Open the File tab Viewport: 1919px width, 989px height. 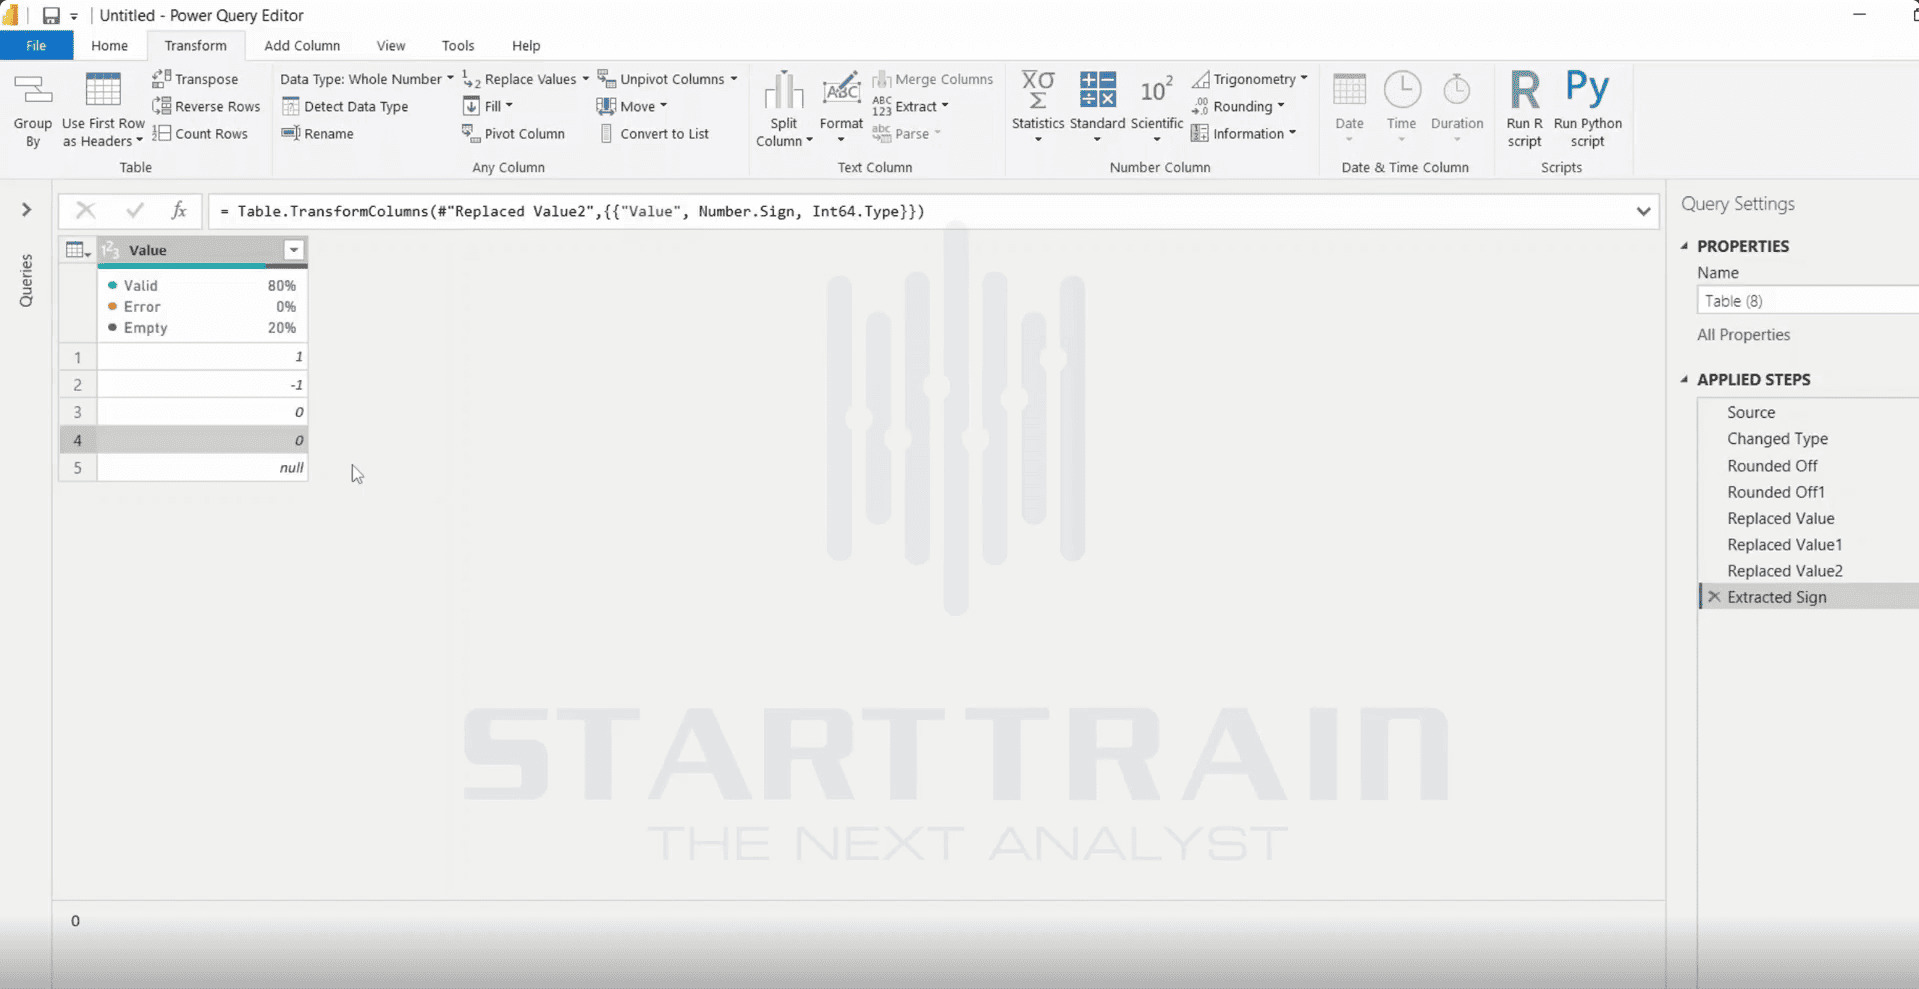click(36, 46)
